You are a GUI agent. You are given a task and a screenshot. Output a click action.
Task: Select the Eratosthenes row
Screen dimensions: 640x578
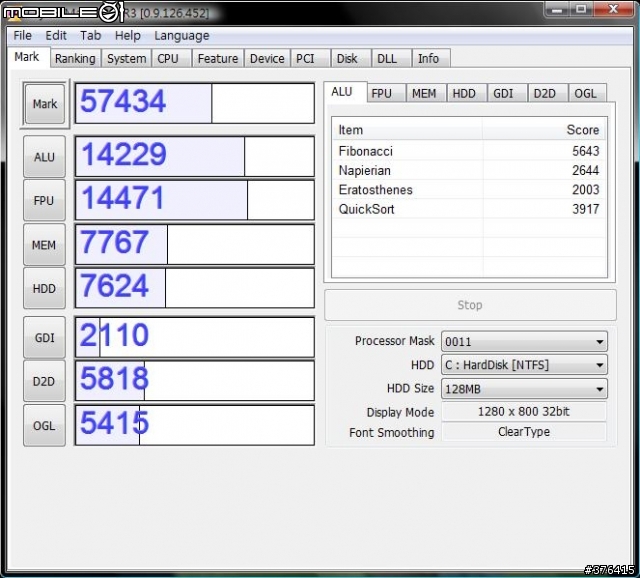469,189
